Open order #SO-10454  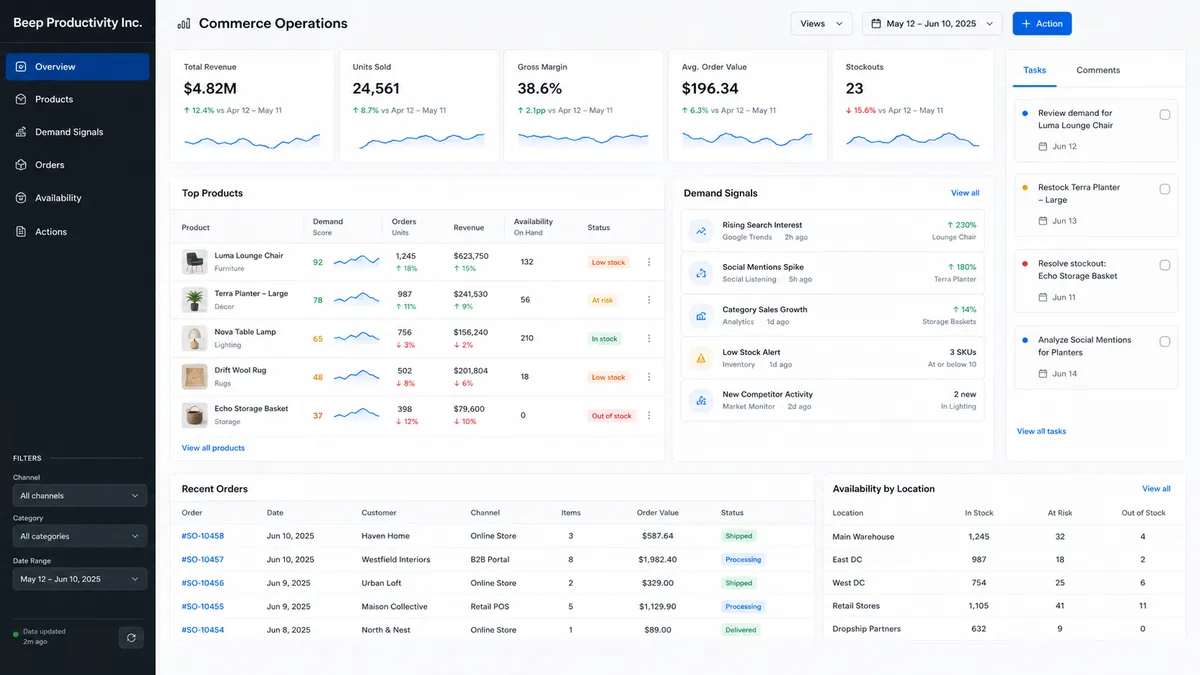[203, 630]
